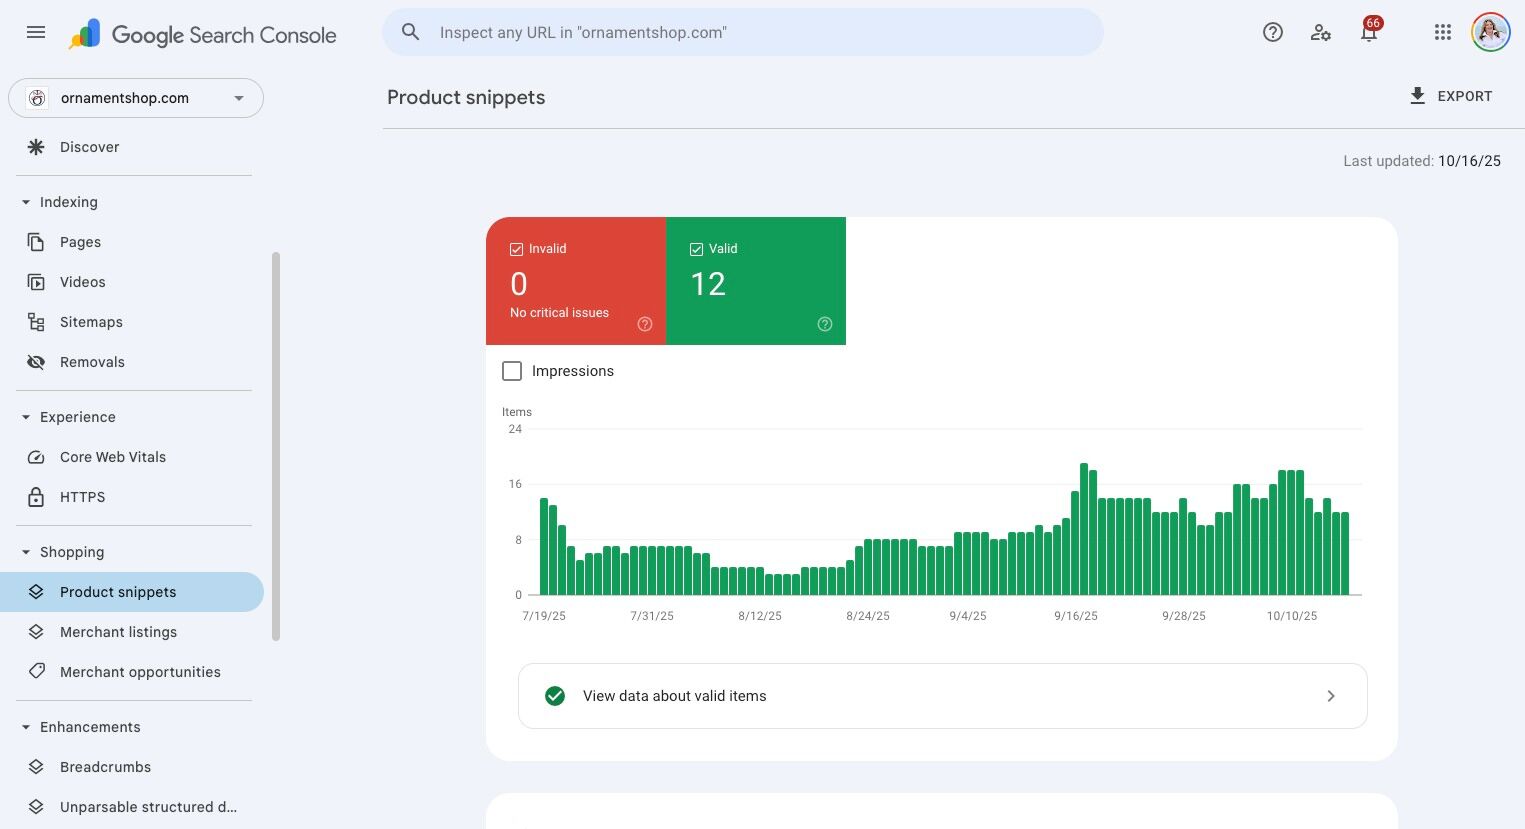This screenshot has height=829, width=1525.
Task: Click the user profile avatar
Action: click(1490, 32)
